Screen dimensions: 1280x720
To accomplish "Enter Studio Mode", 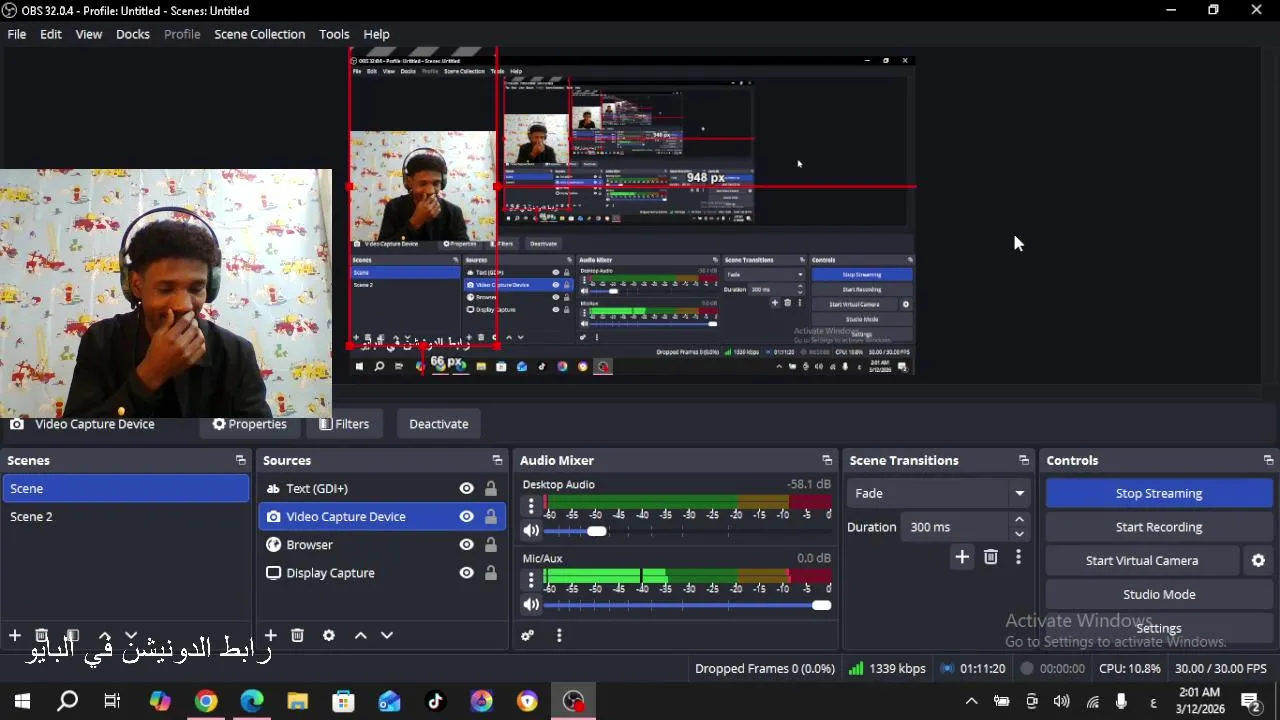I will tap(1159, 595).
